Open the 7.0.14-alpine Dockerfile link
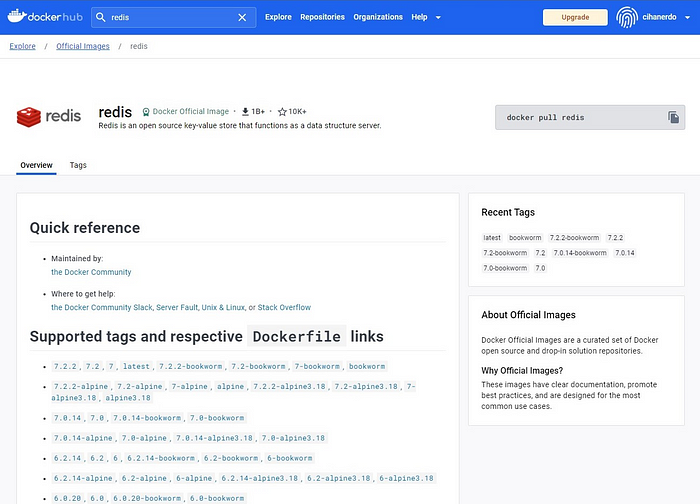This screenshot has height=504, width=700. click(x=83, y=438)
